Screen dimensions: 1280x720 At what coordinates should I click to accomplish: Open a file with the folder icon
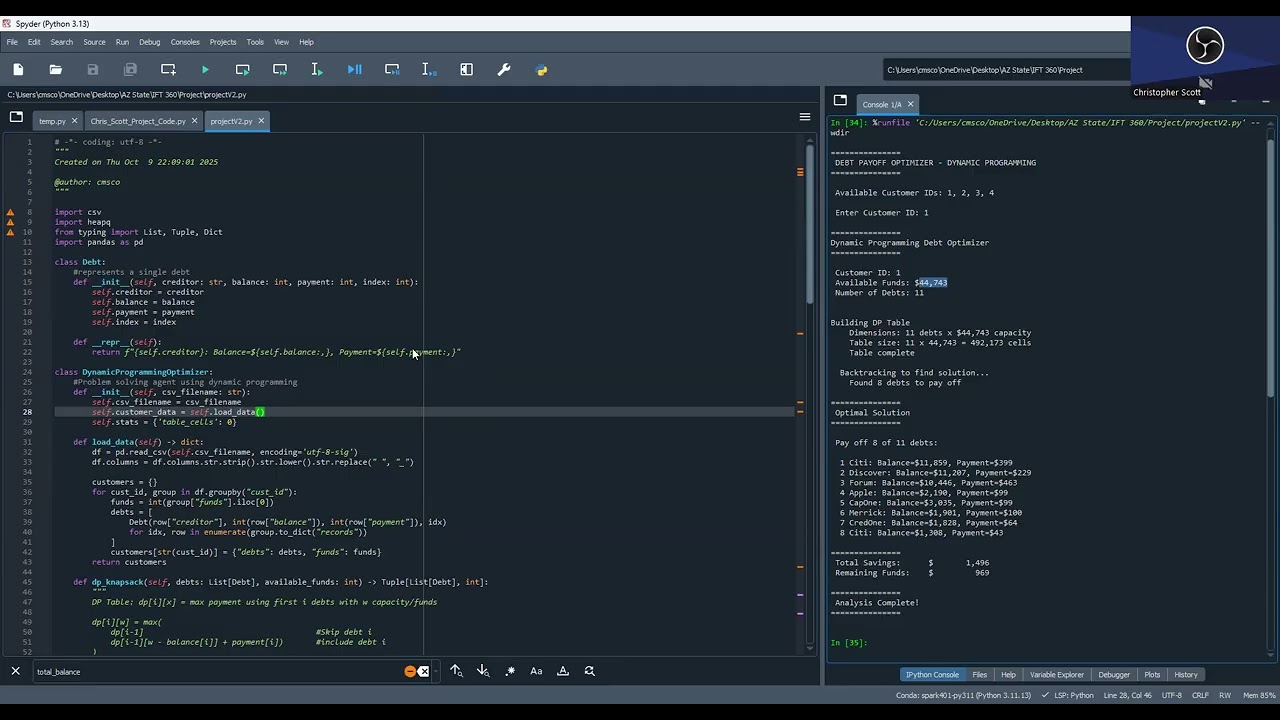tap(56, 70)
